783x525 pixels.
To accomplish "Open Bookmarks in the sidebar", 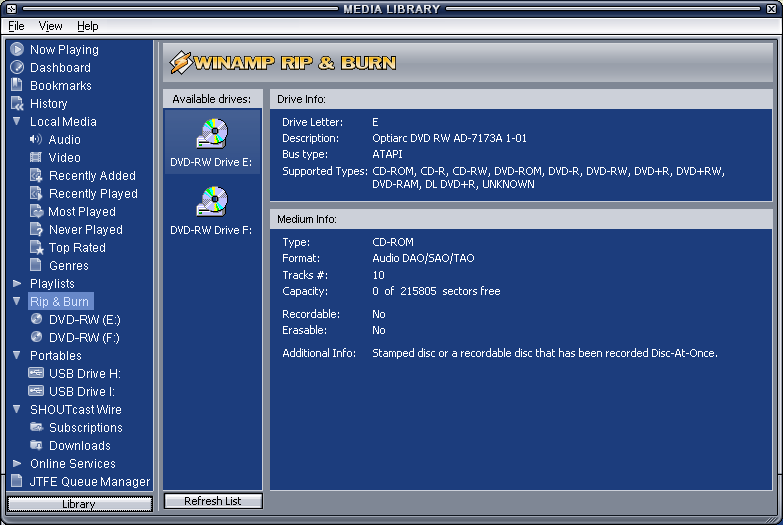I will [61, 85].
